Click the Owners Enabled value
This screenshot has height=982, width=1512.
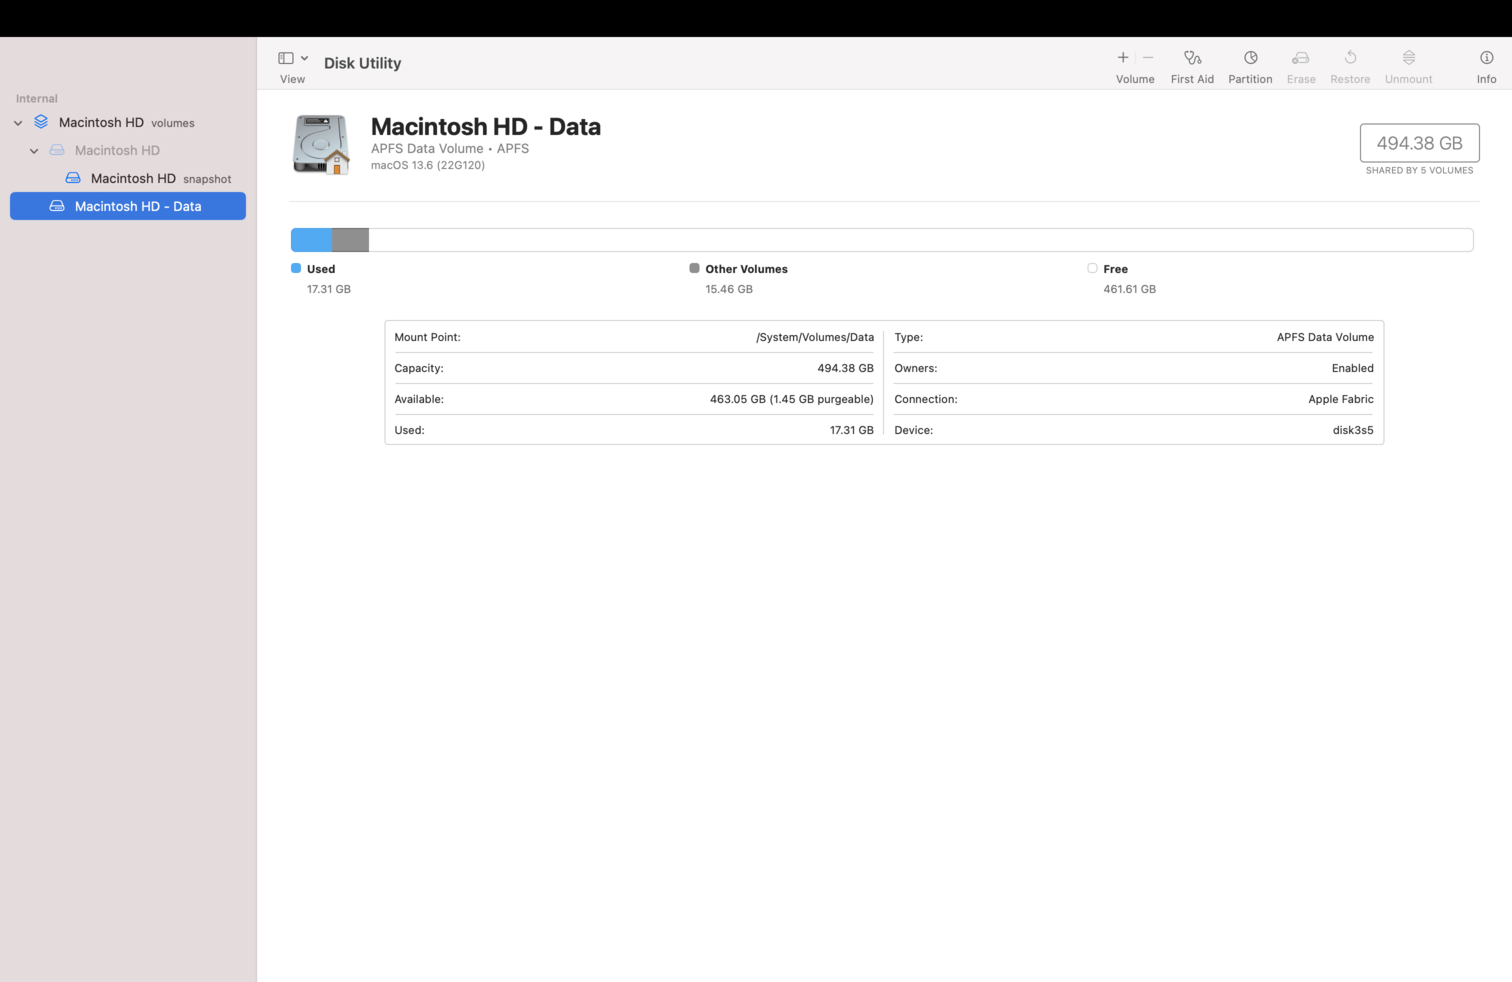[x=1352, y=368]
